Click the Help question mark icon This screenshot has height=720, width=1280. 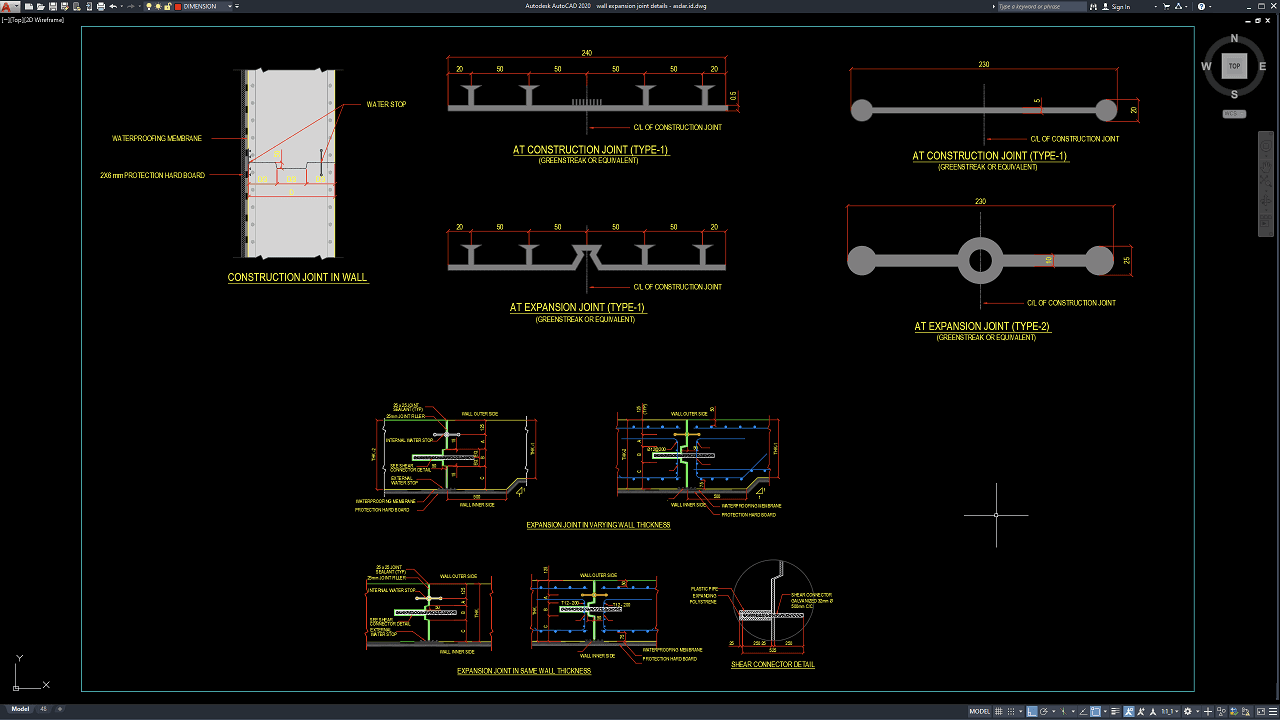point(1201,7)
